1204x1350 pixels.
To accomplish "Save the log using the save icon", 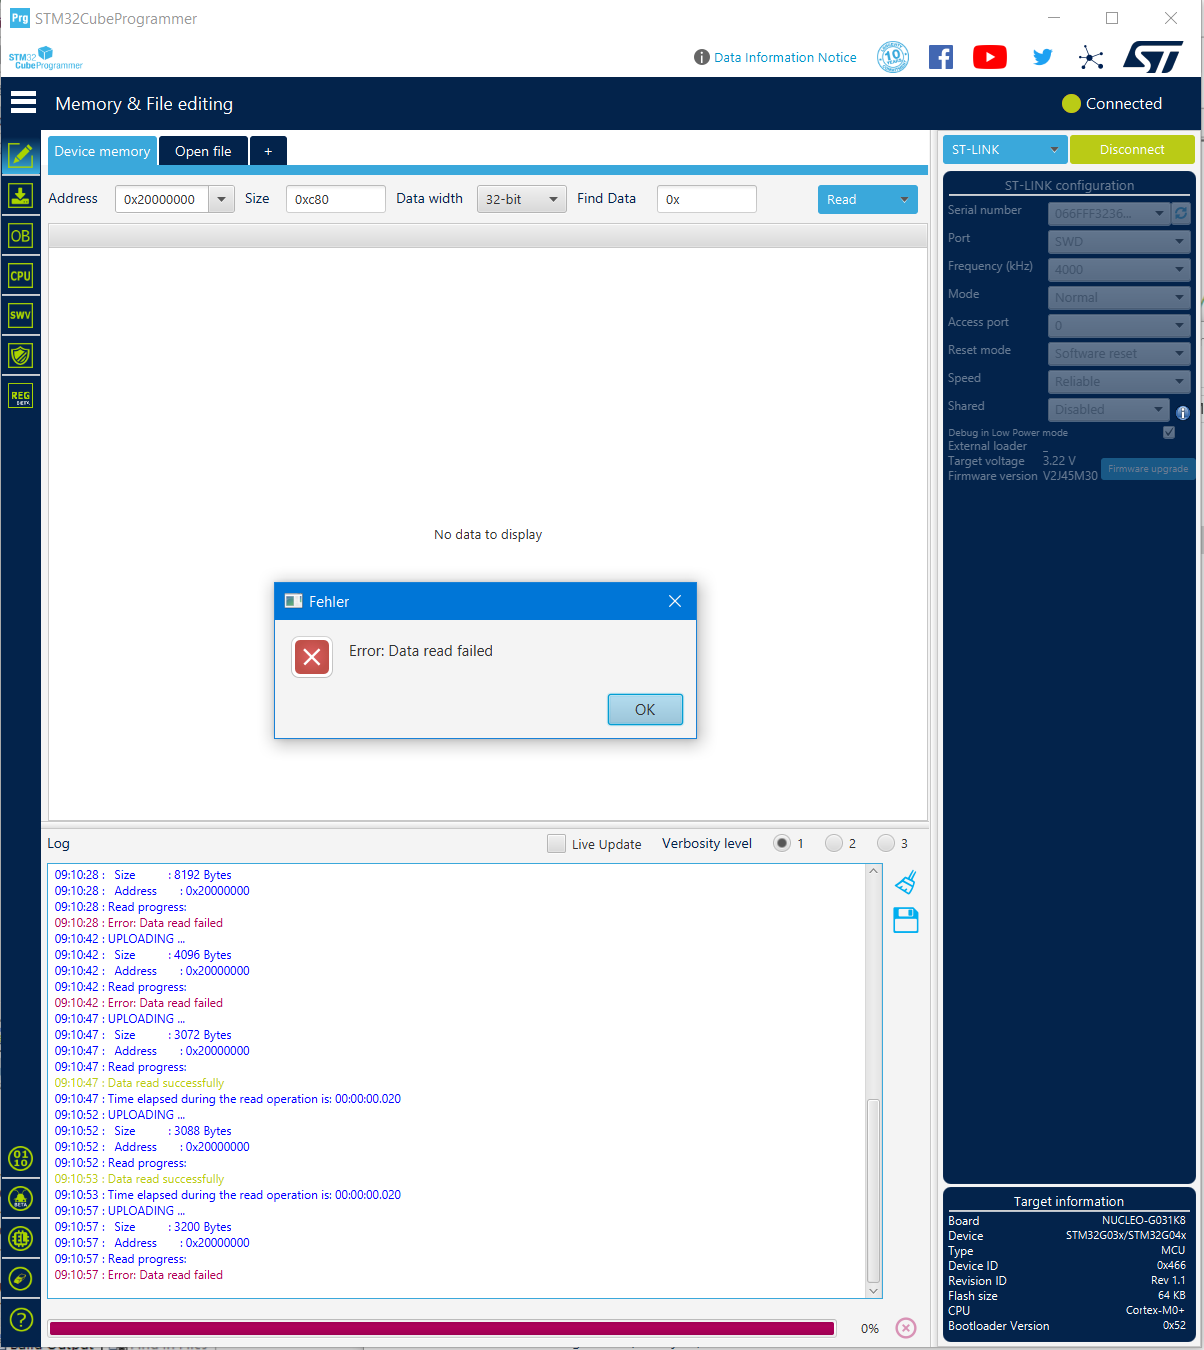I will (x=905, y=920).
